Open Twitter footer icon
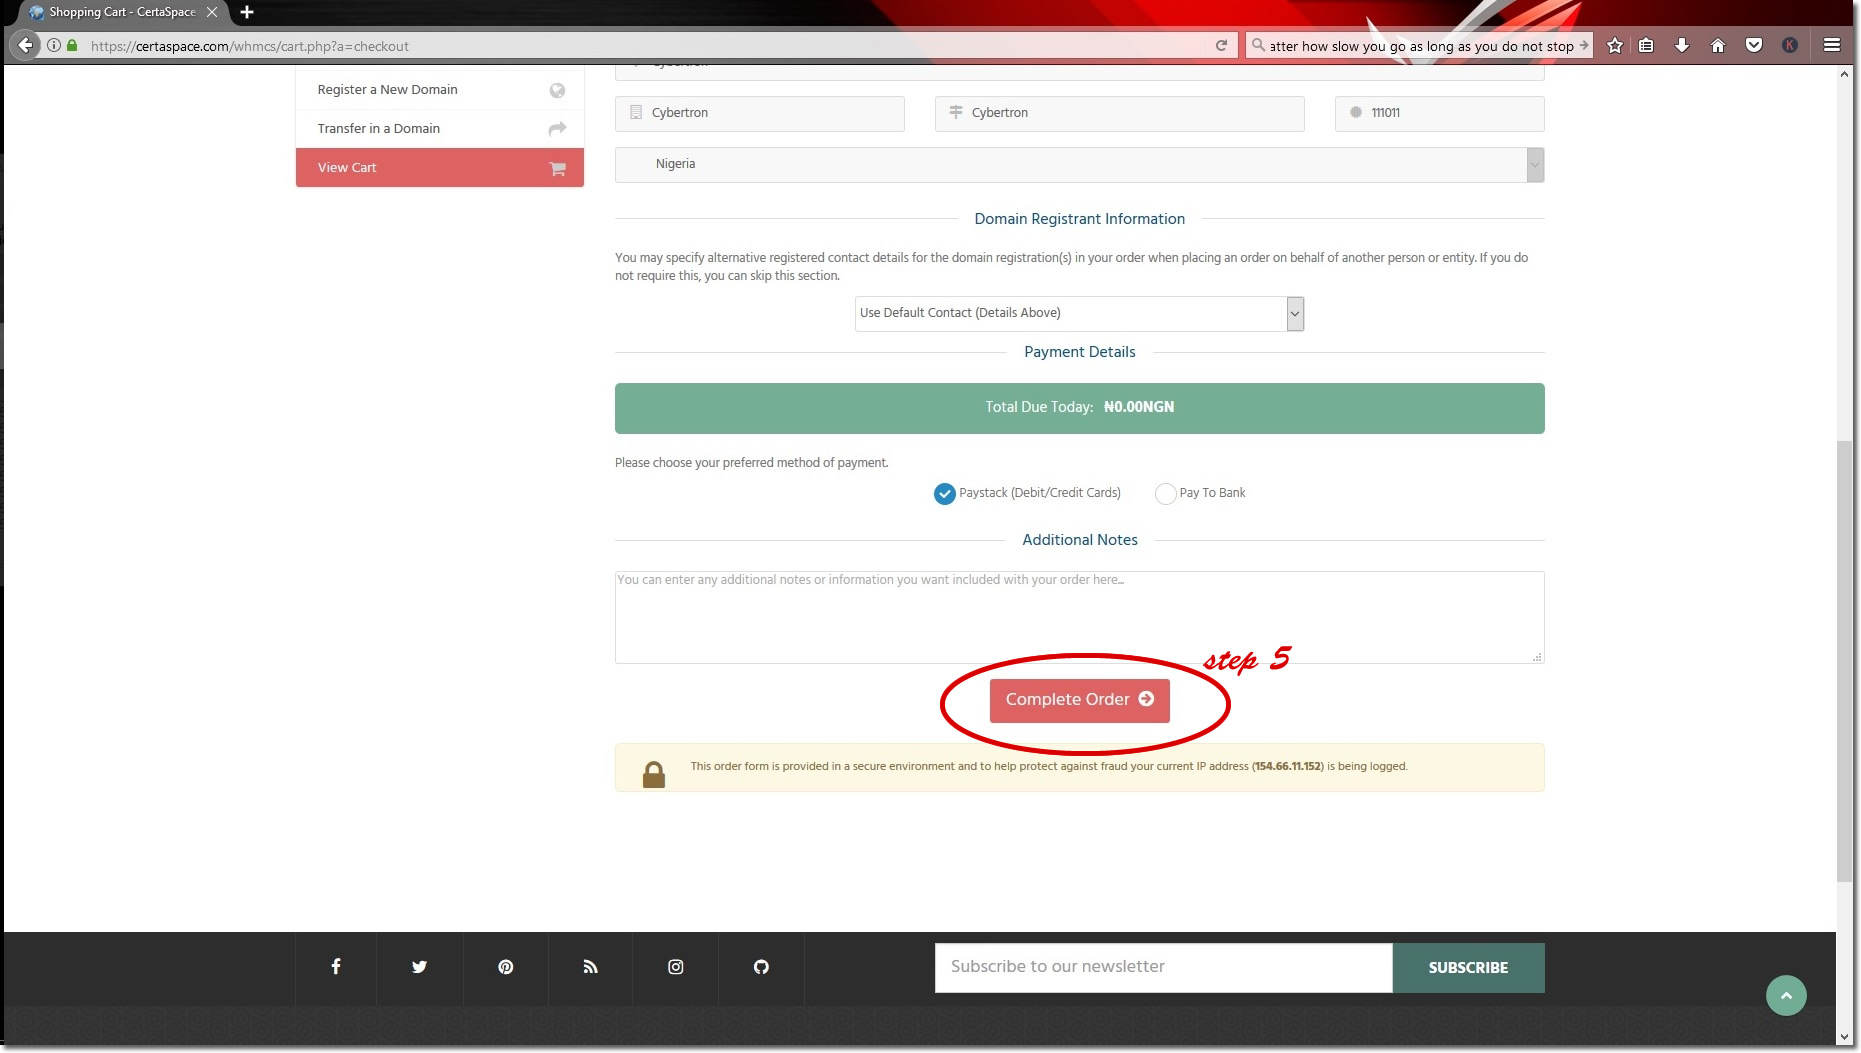The height and width of the screenshot is (1053, 1861). pyautogui.click(x=419, y=967)
